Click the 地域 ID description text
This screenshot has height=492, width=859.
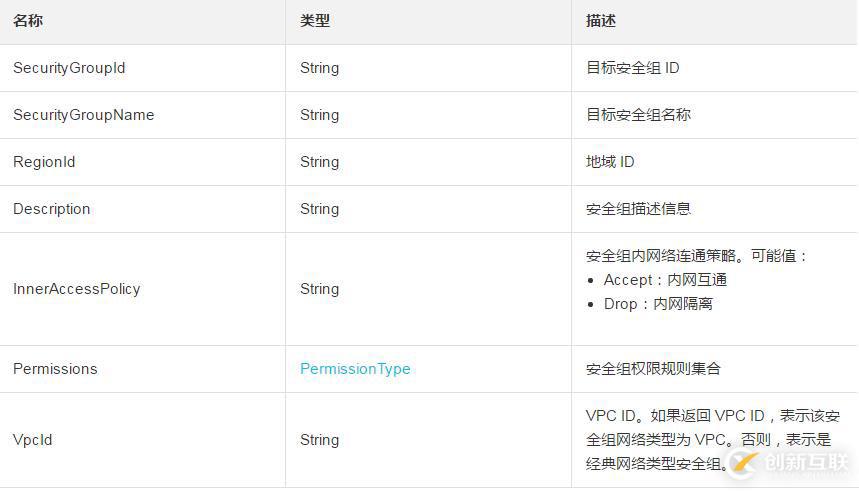pos(610,162)
